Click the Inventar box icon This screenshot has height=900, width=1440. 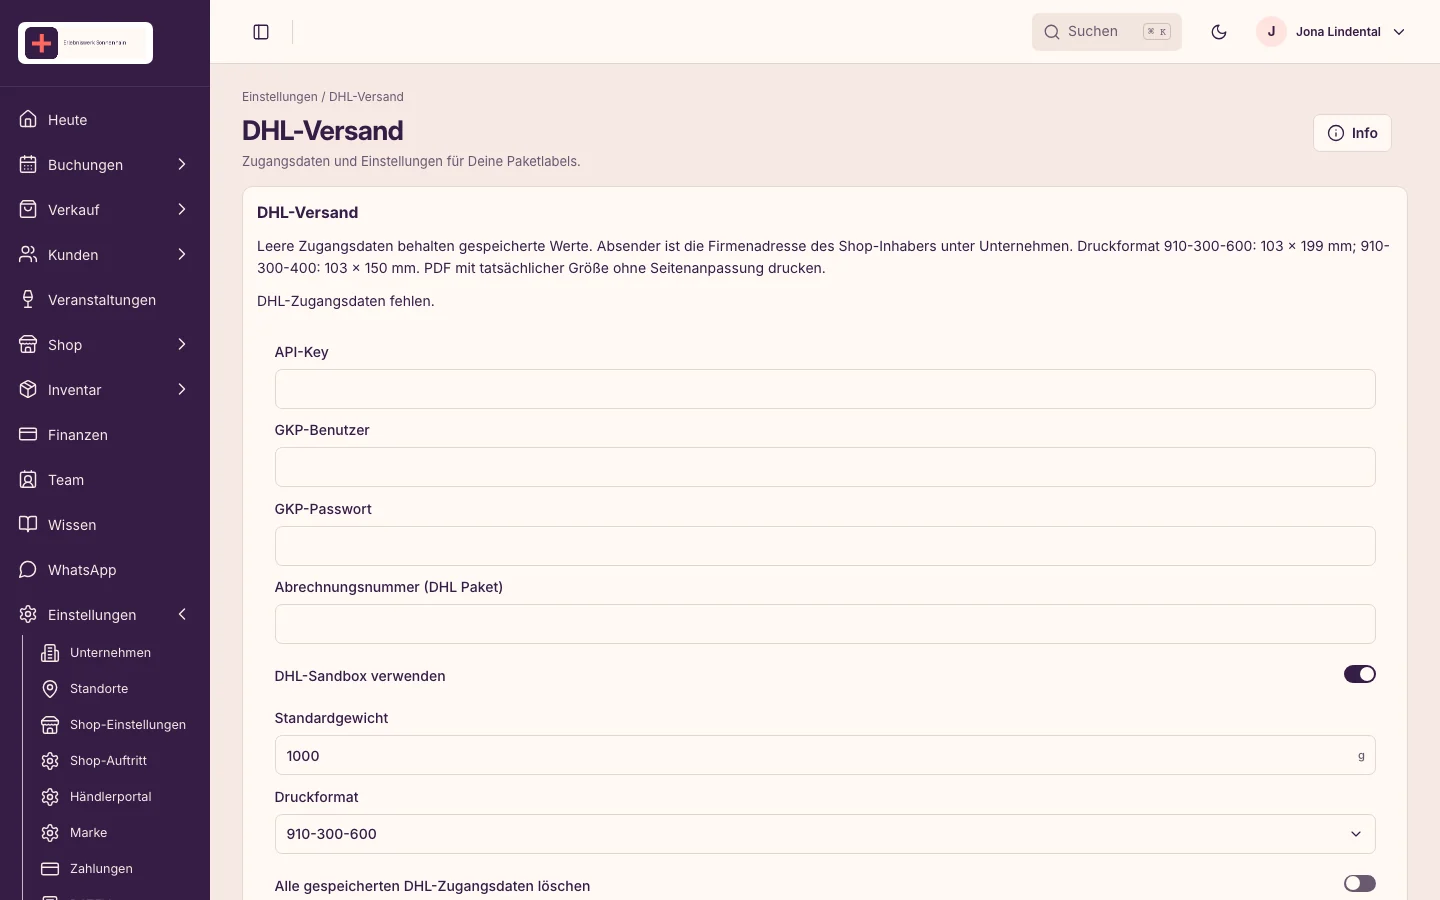28,390
